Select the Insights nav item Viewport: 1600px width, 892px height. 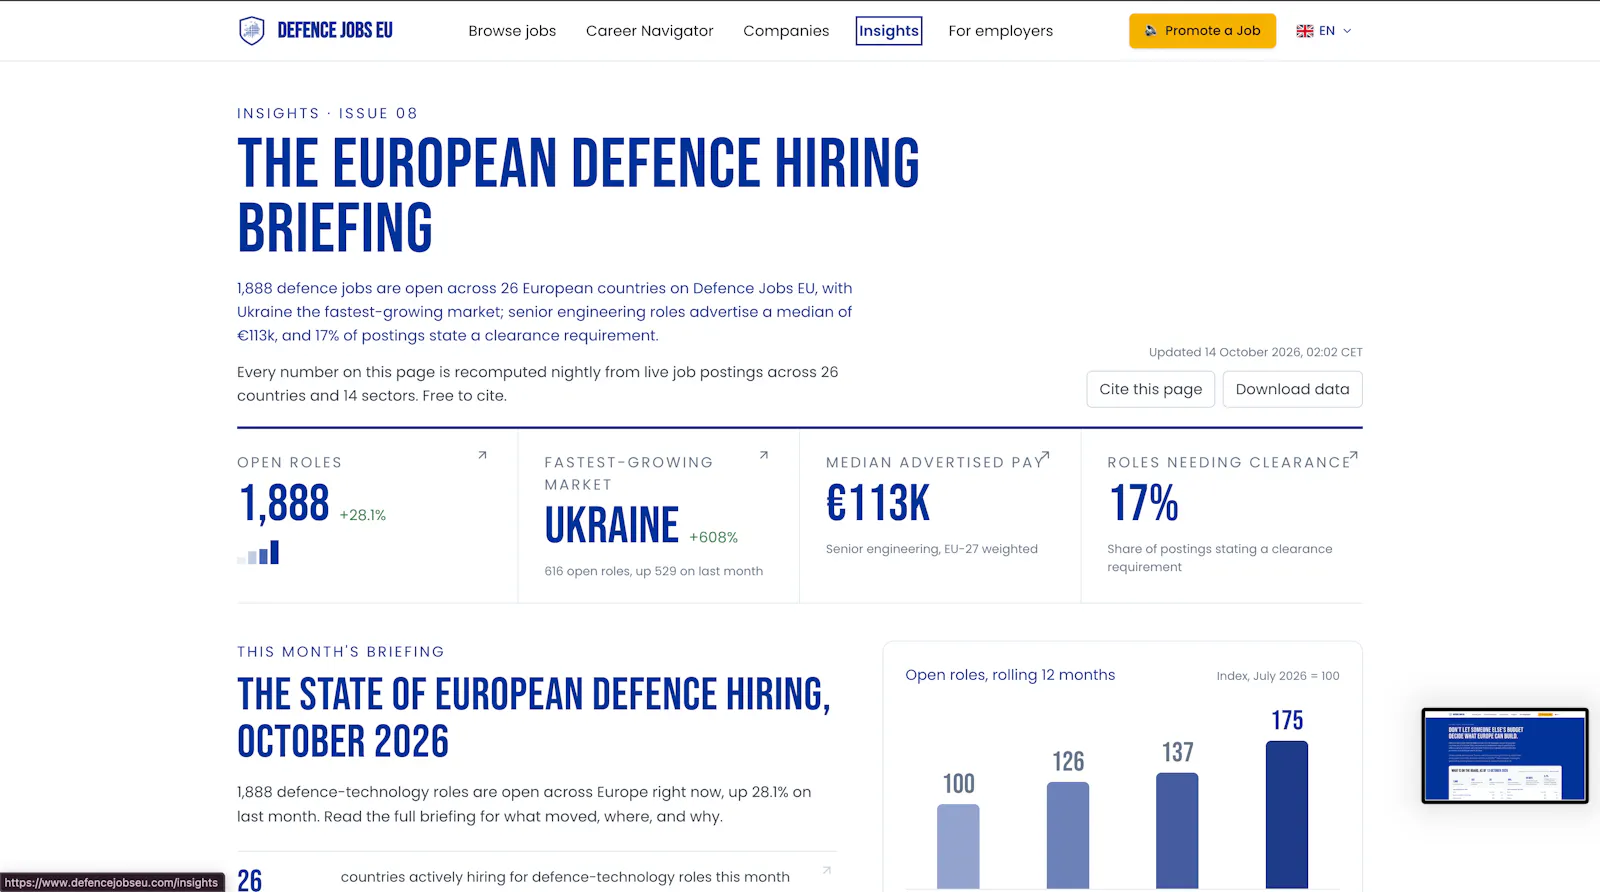[x=889, y=31]
